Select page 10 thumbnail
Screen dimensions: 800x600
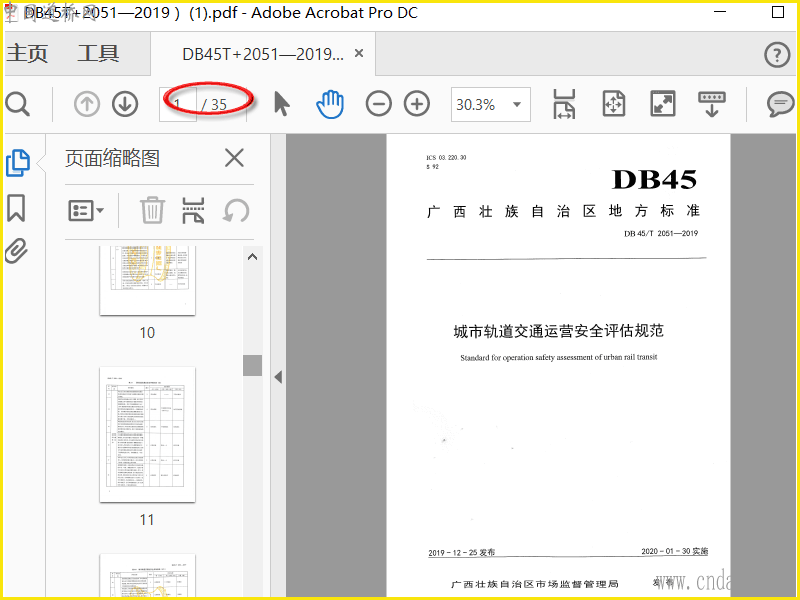pyautogui.click(x=147, y=280)
